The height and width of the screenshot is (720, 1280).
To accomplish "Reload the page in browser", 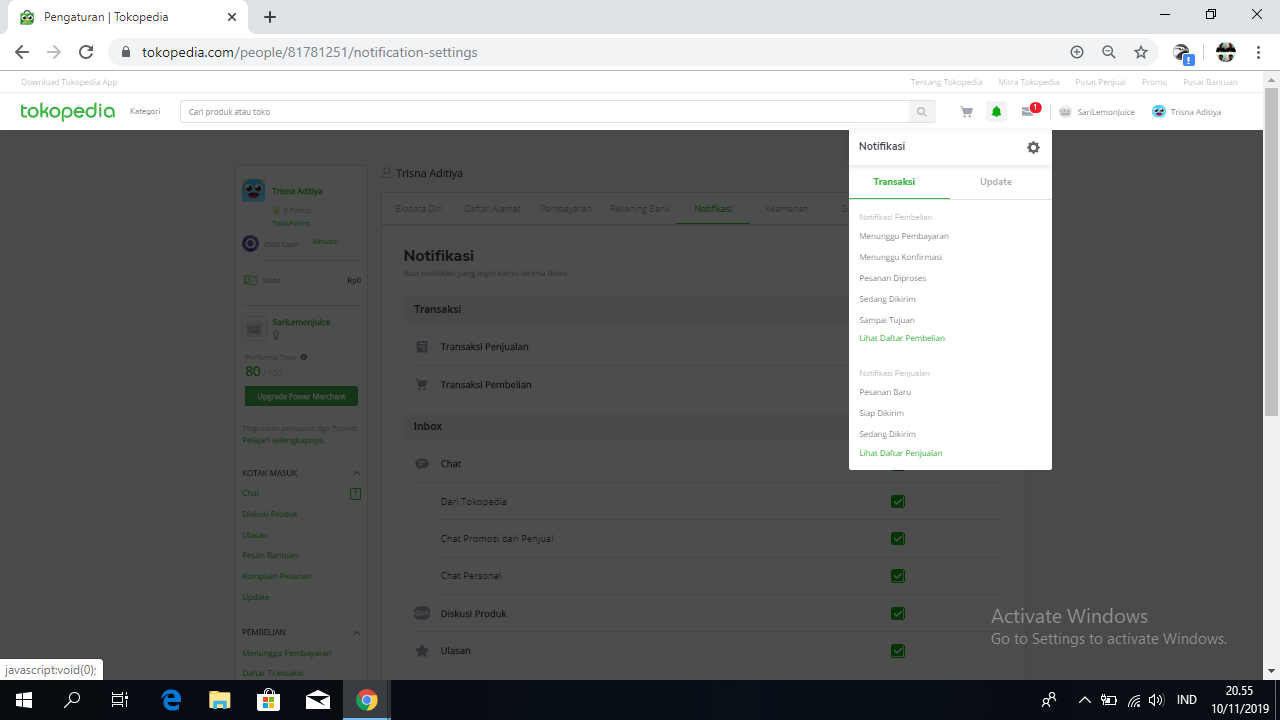I will point(86,52).
